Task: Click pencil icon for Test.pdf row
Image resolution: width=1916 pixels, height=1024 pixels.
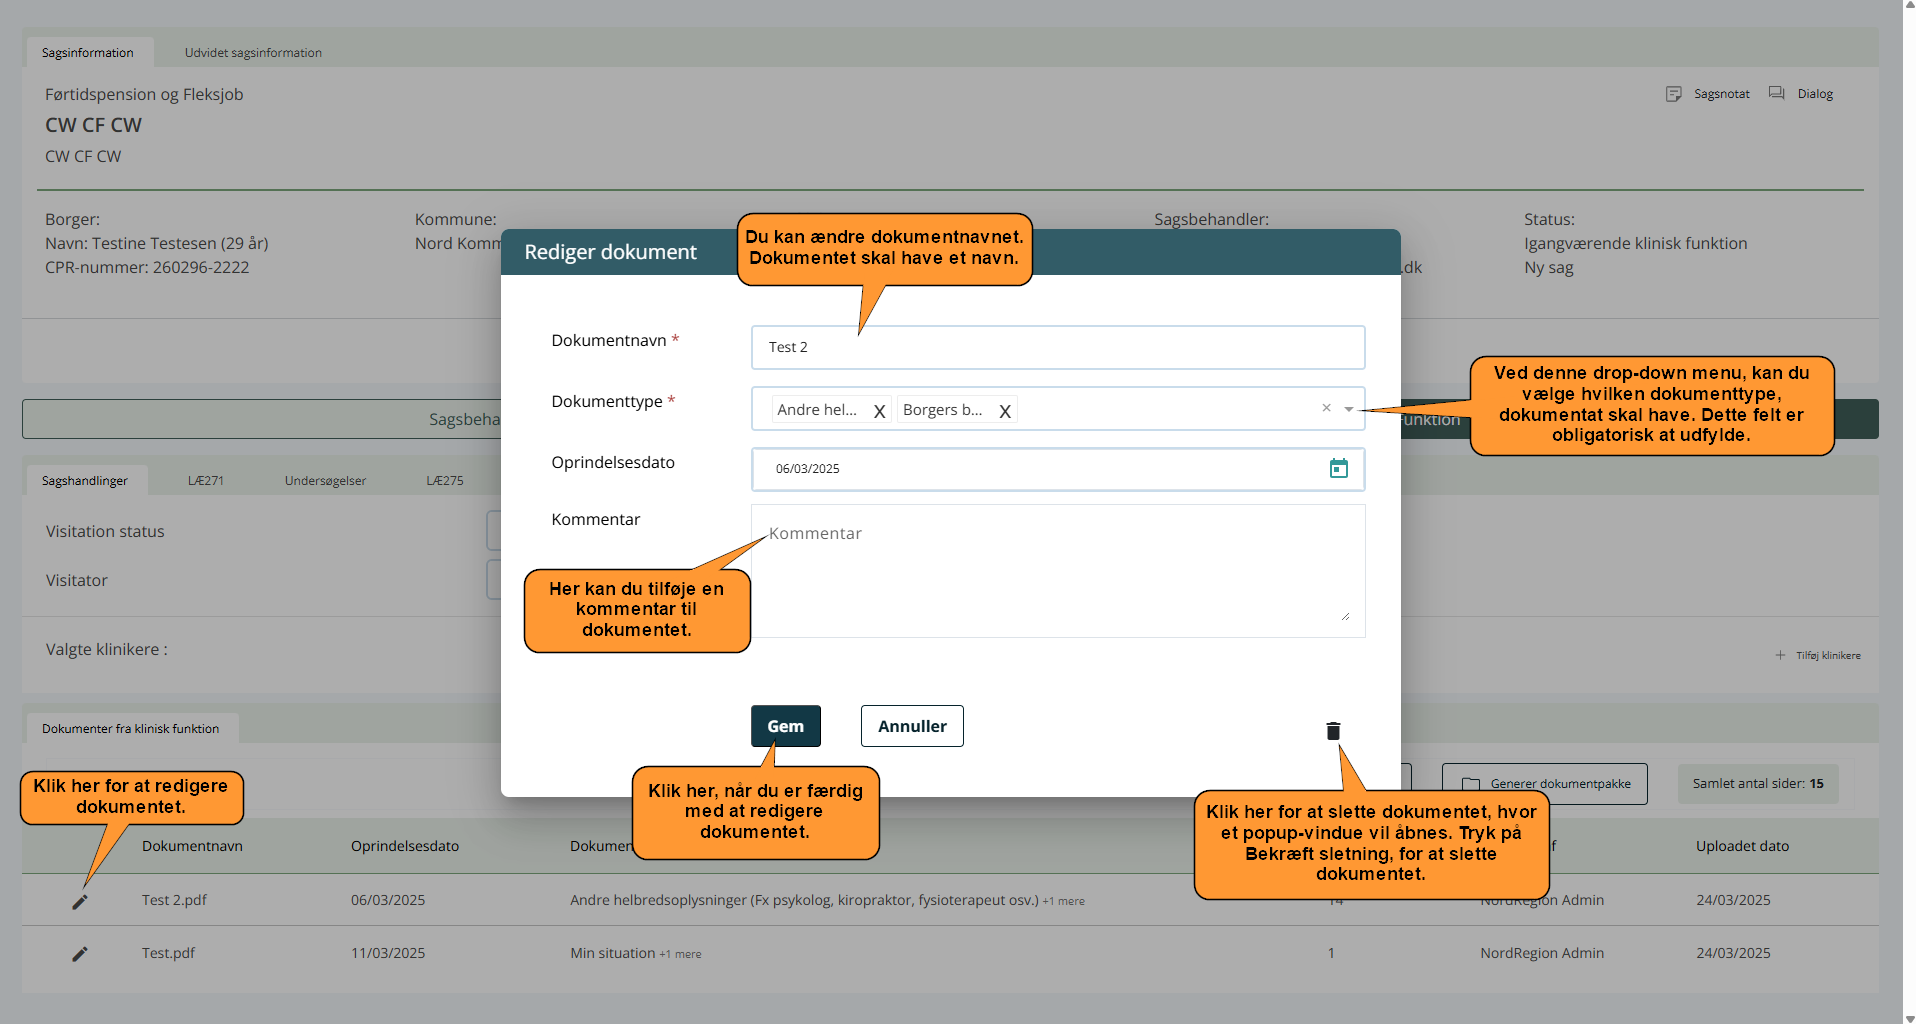Action: (x=80, y=954)
